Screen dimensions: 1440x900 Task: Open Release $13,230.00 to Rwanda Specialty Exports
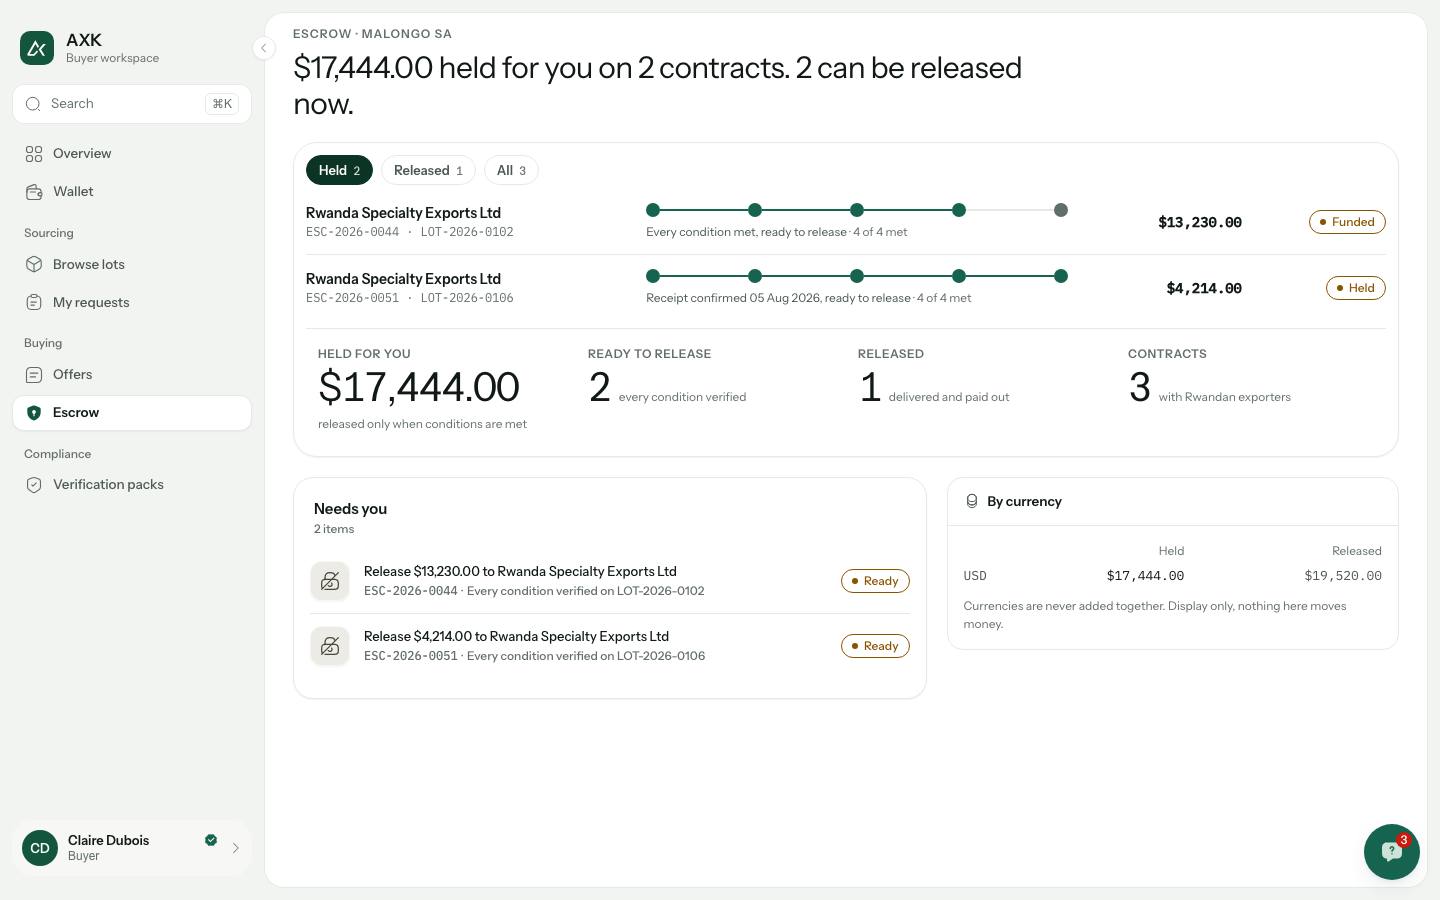coord(610,581)
